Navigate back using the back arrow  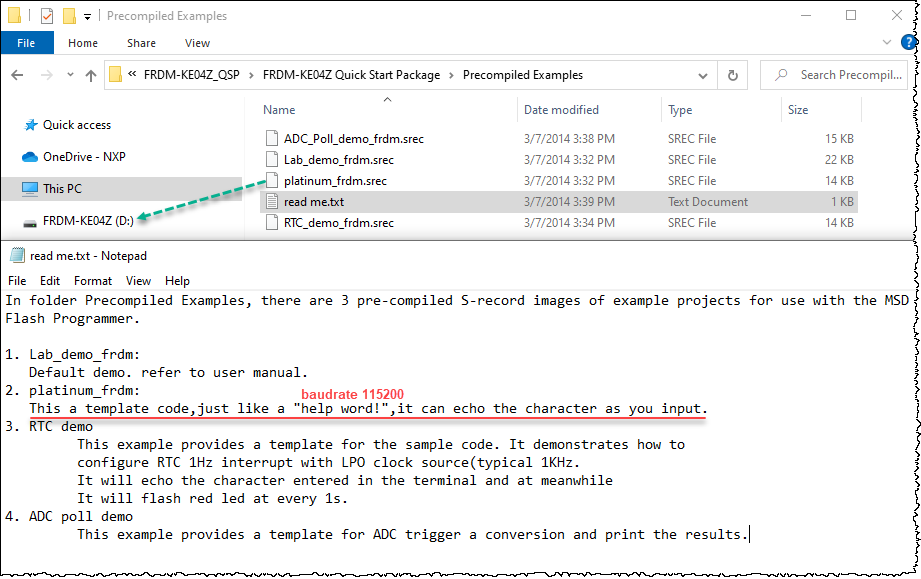tap(16, 75)
